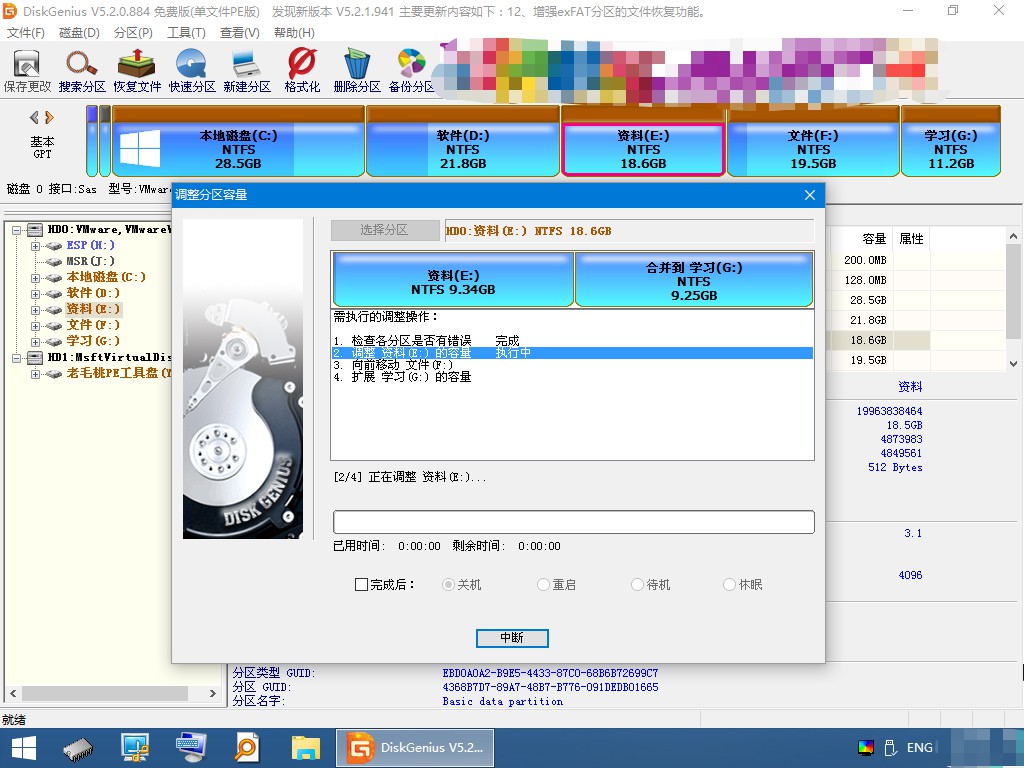Expand the 资料(E:) tree node
This screenshot has width=1024, height=768.
(x=36, y=310)
